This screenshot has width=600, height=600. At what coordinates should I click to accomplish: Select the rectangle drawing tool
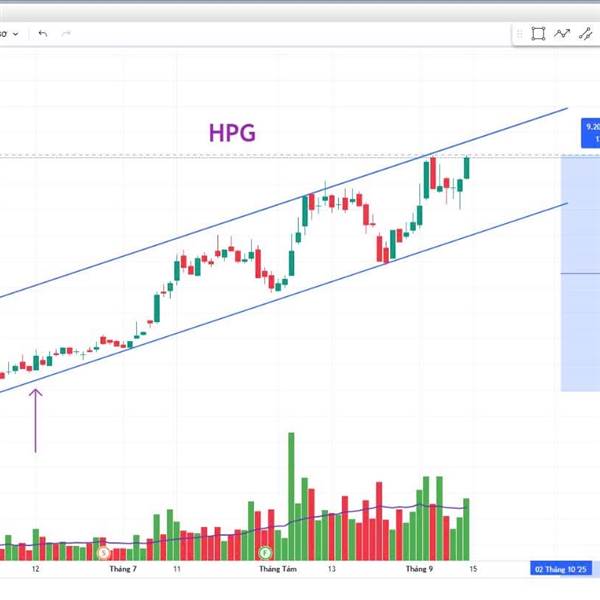tap(538, 34)
